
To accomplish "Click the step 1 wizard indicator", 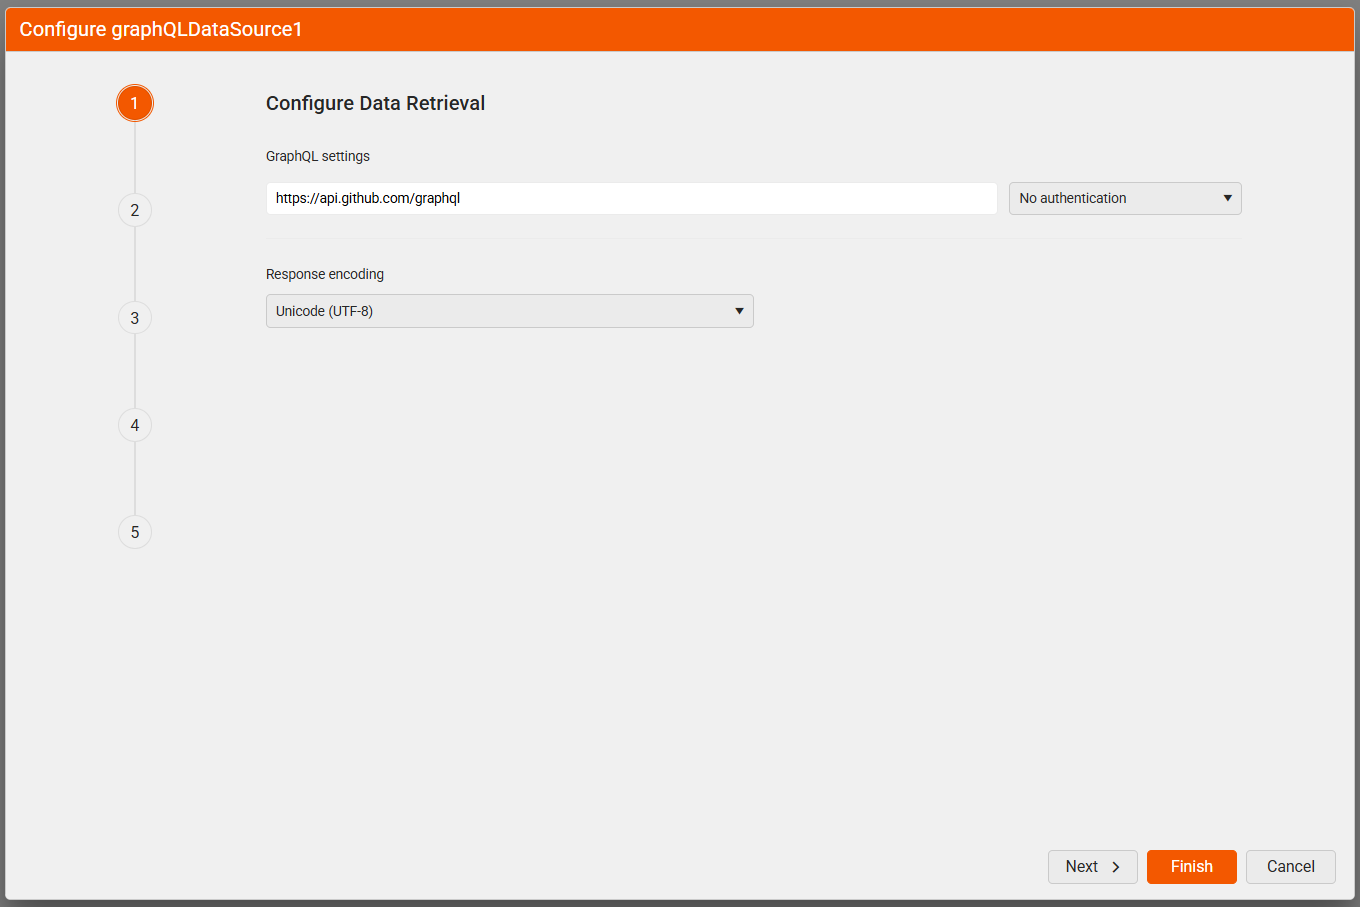I will tap(134, 103).
